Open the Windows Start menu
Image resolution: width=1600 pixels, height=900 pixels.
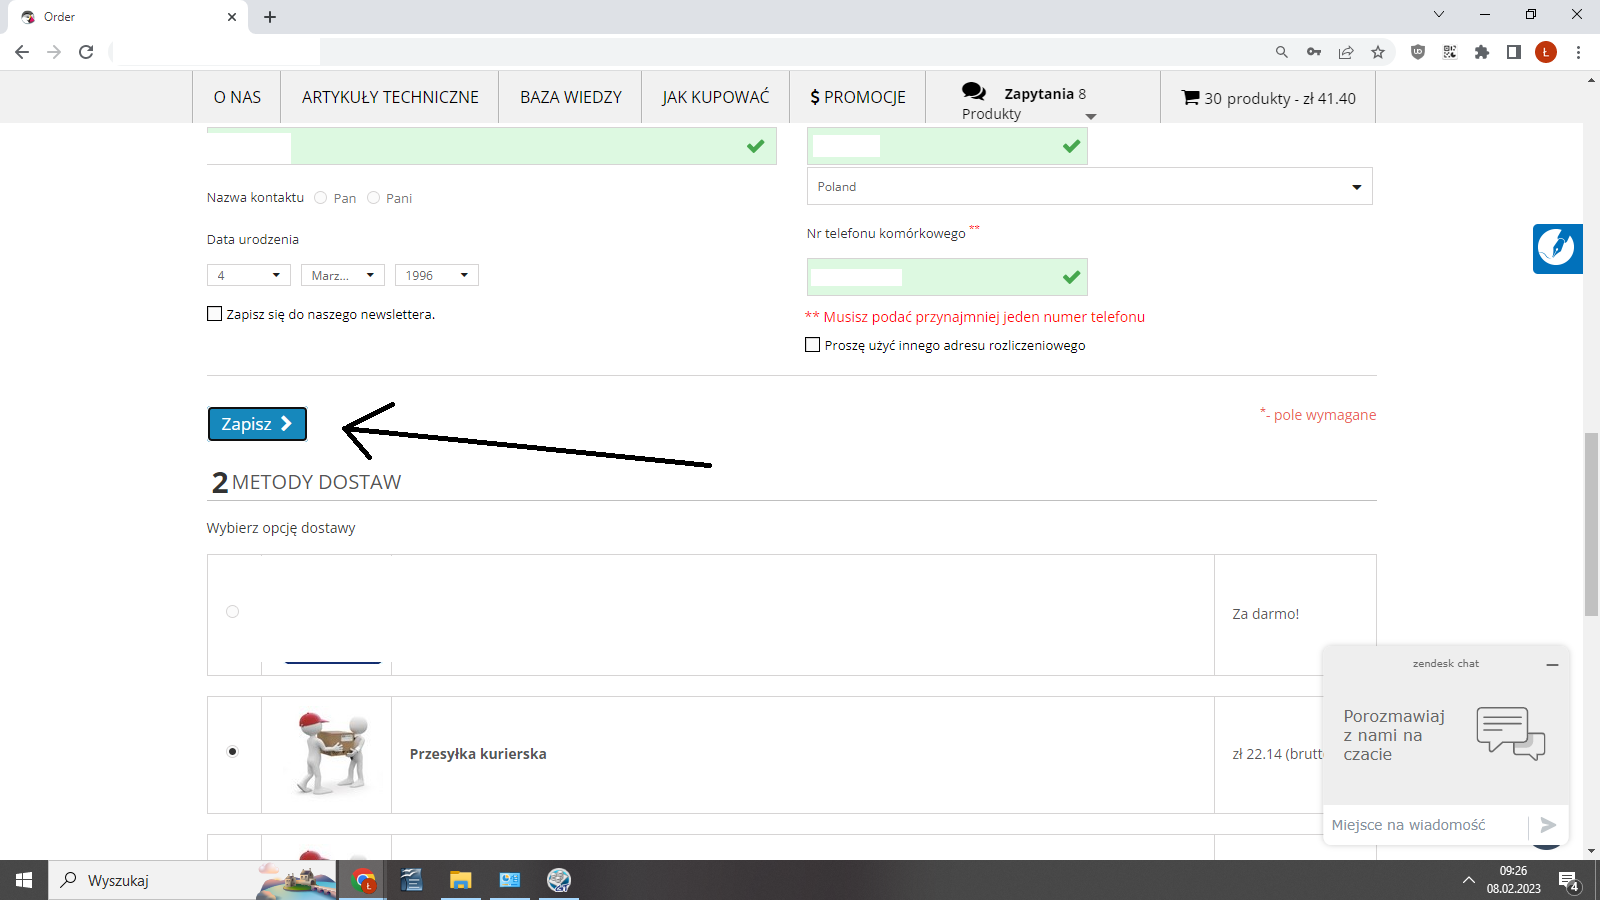24,880
